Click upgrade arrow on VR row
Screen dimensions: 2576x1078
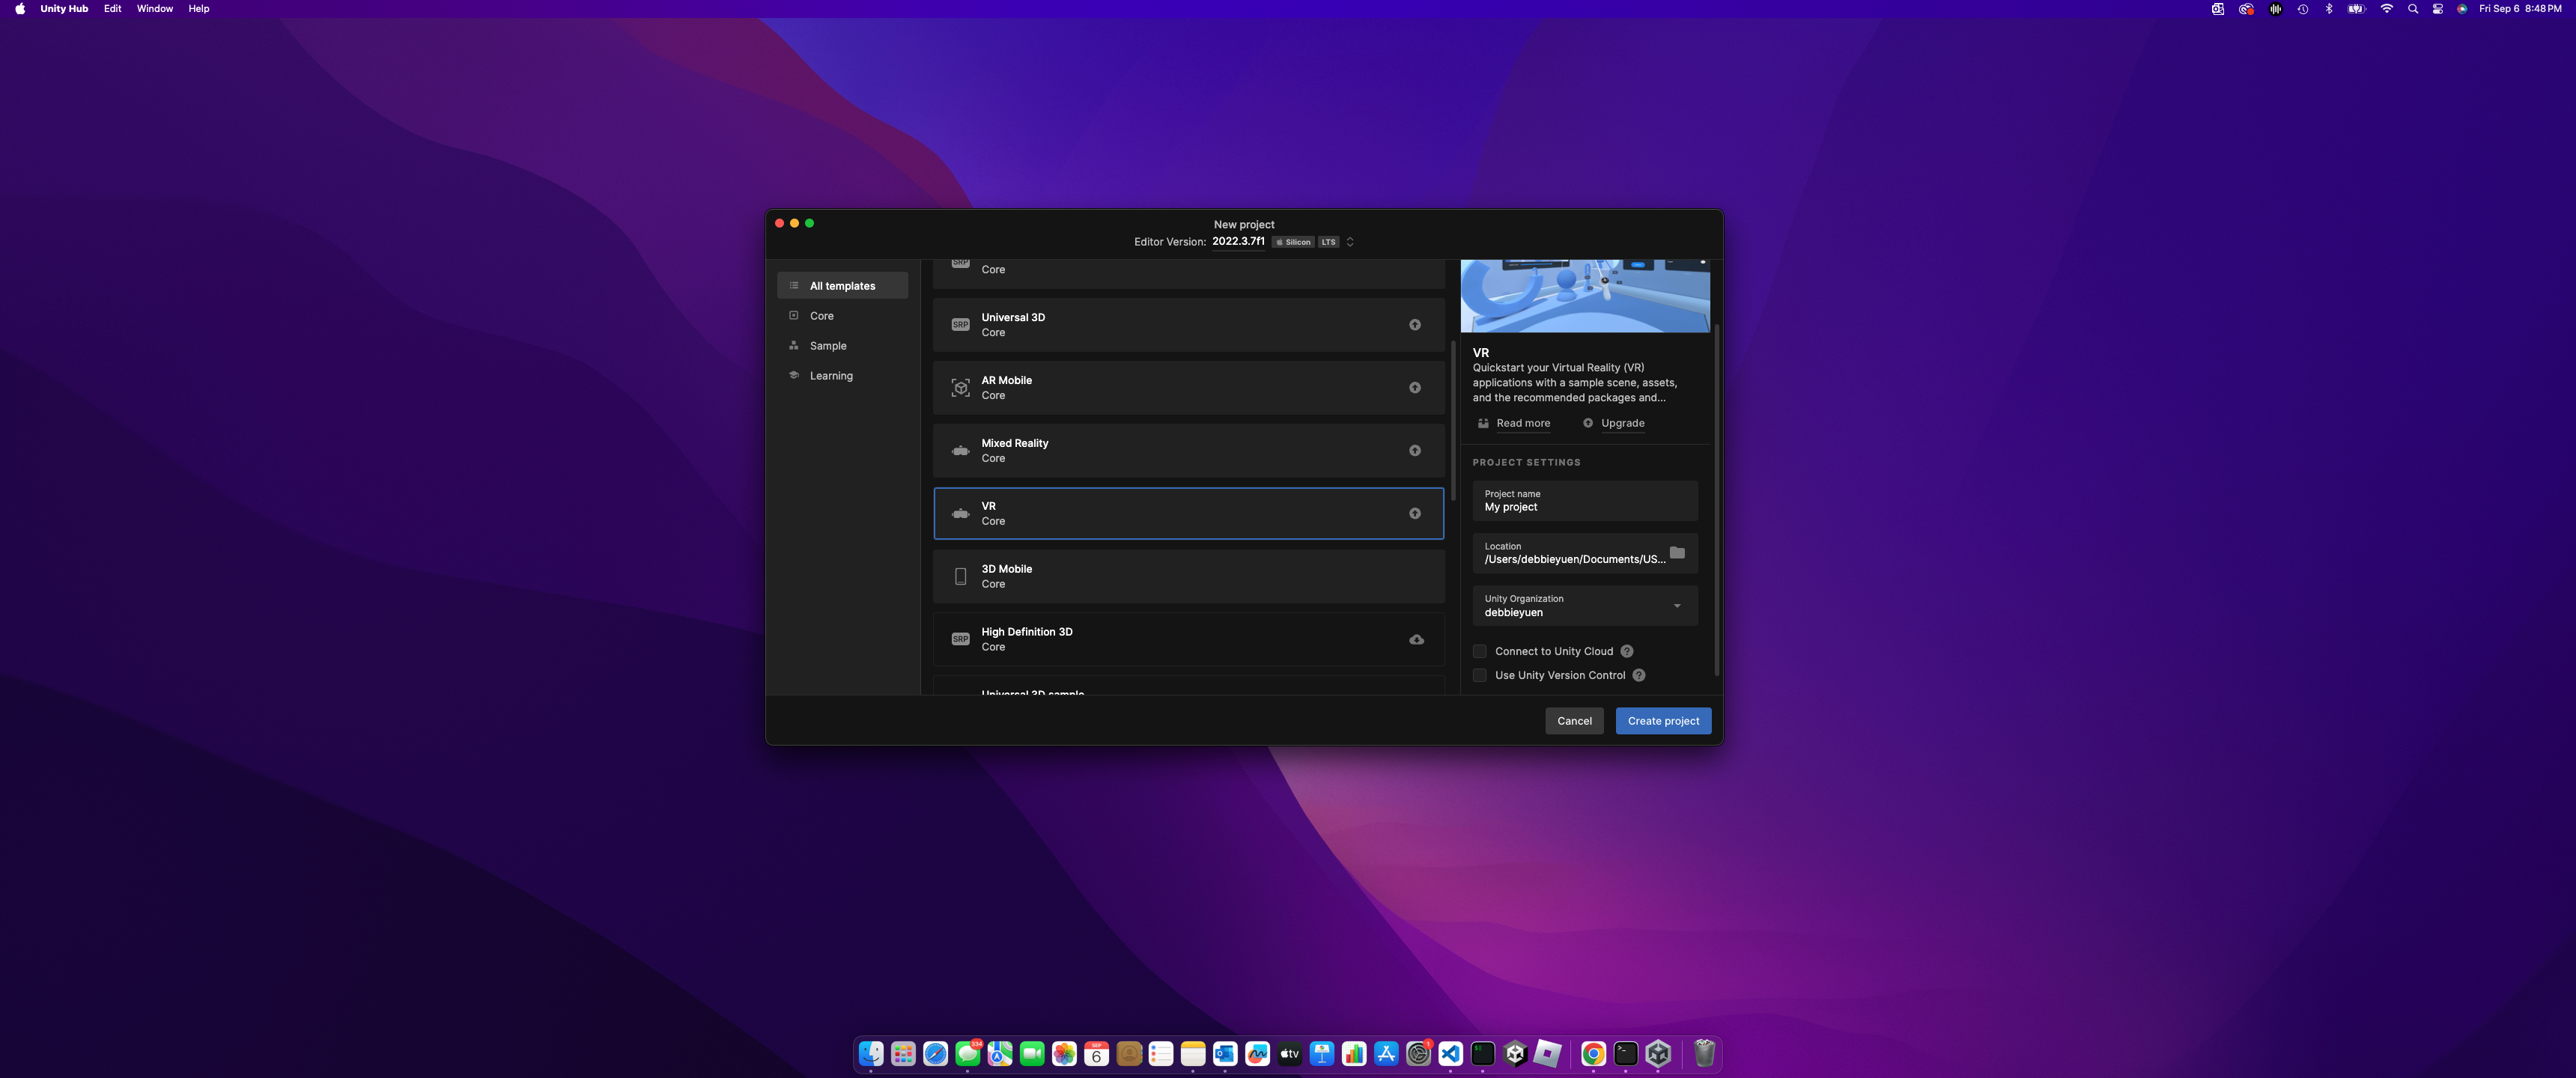[x=1415, y=514]
